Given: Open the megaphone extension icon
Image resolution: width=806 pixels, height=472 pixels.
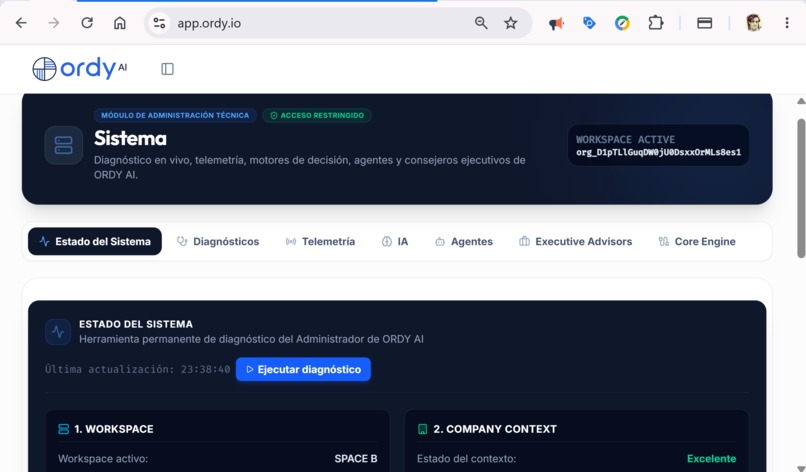Looking at the screenshot, I should point(556,23).
